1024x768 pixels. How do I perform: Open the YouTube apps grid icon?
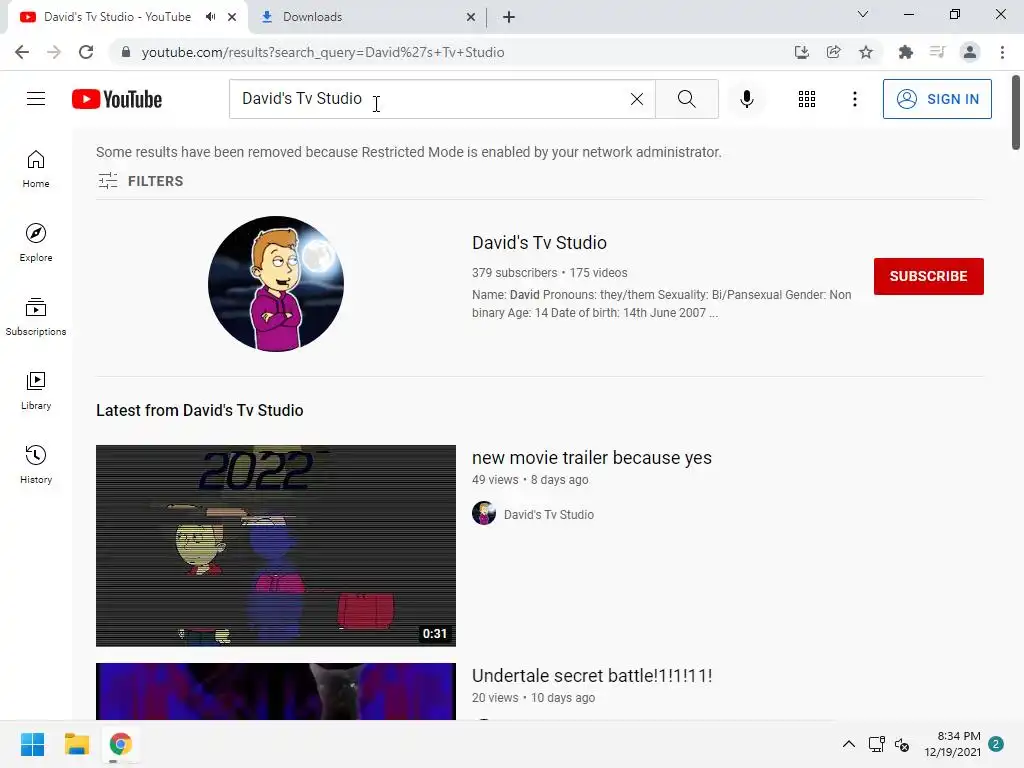coord(807,99)
